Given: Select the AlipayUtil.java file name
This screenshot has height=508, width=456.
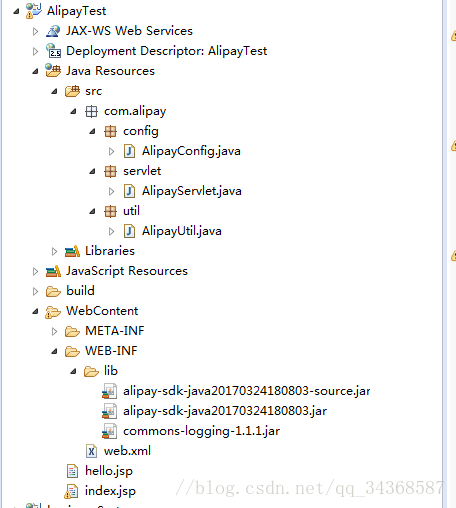Looking at the screenshot, I should point(182,231).
